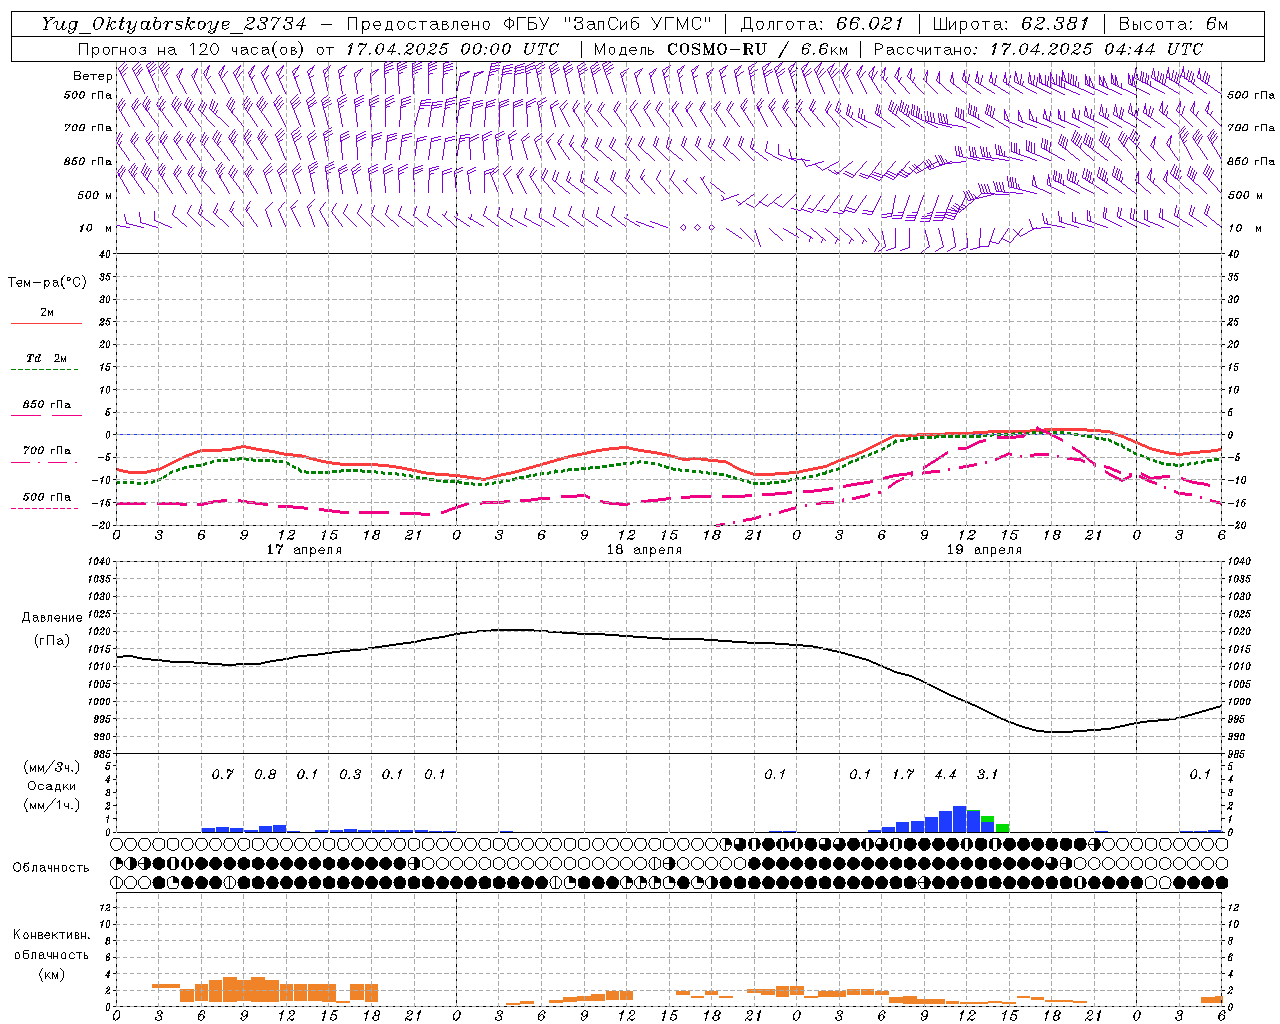Click the 'Осадки' precipitation label
Image resolution: width=1280 pixels, height=1024 pixels.
(x=52, y=786)
